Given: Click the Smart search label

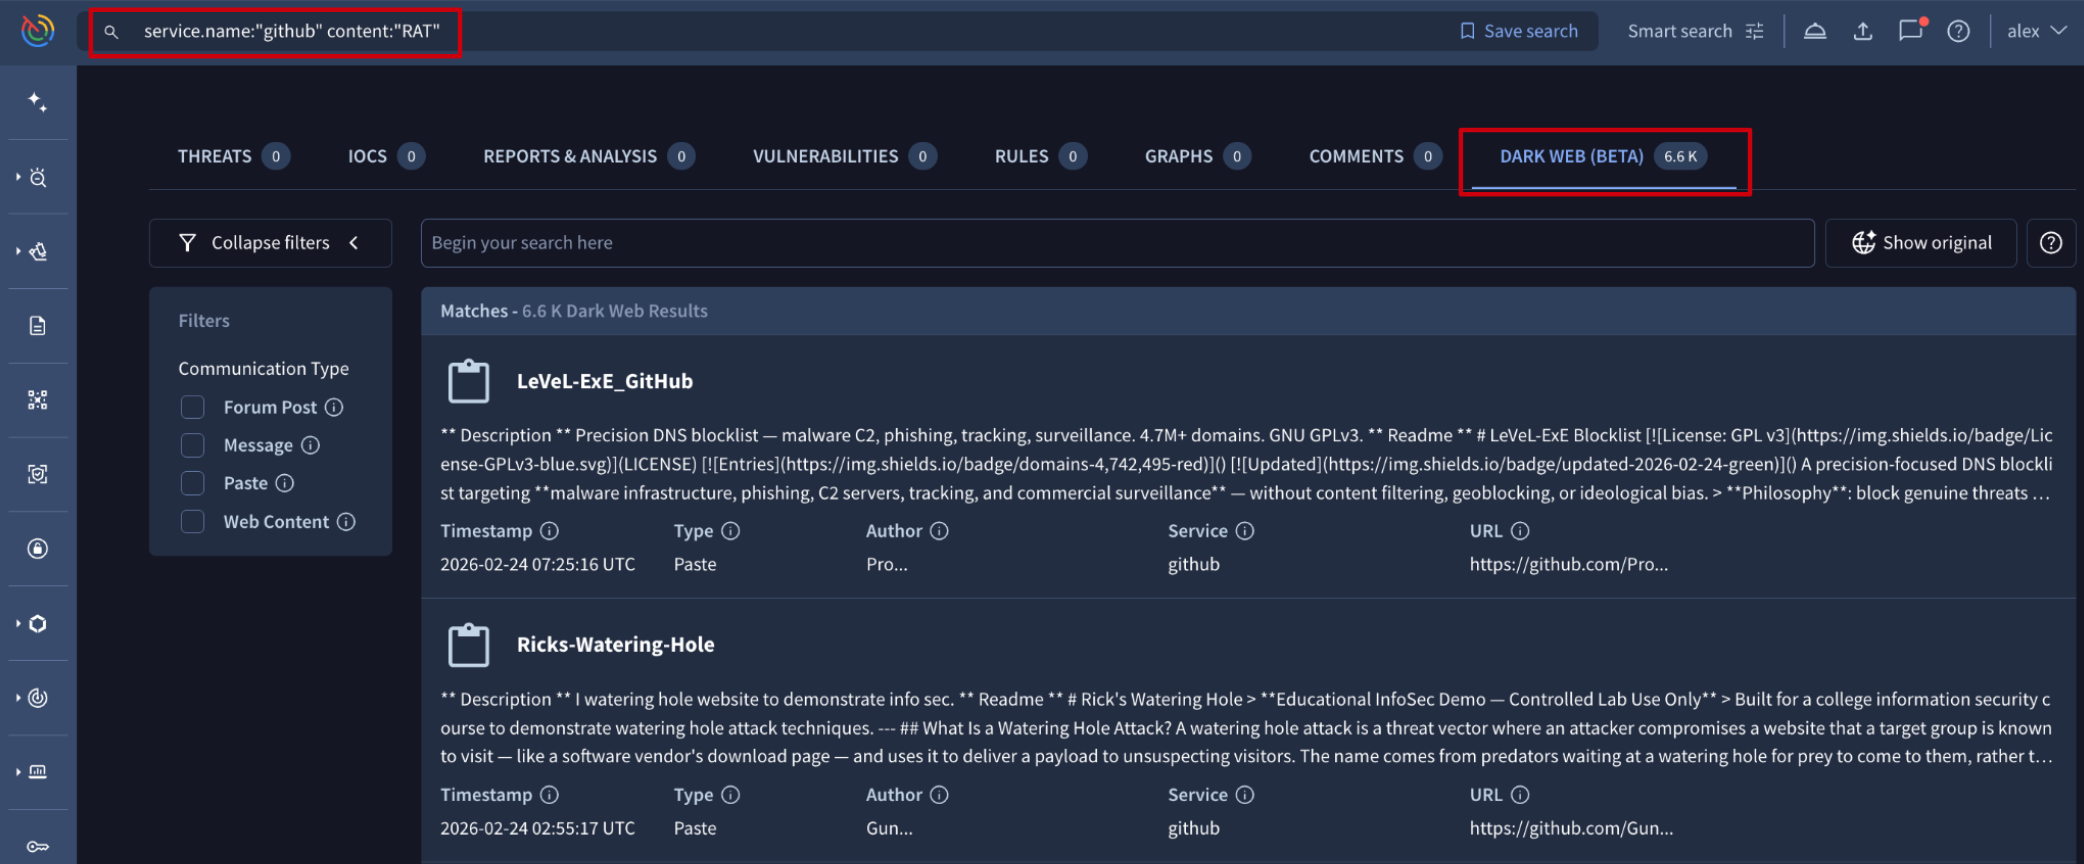Looking at the screenshot, I should coord(1680,31).
